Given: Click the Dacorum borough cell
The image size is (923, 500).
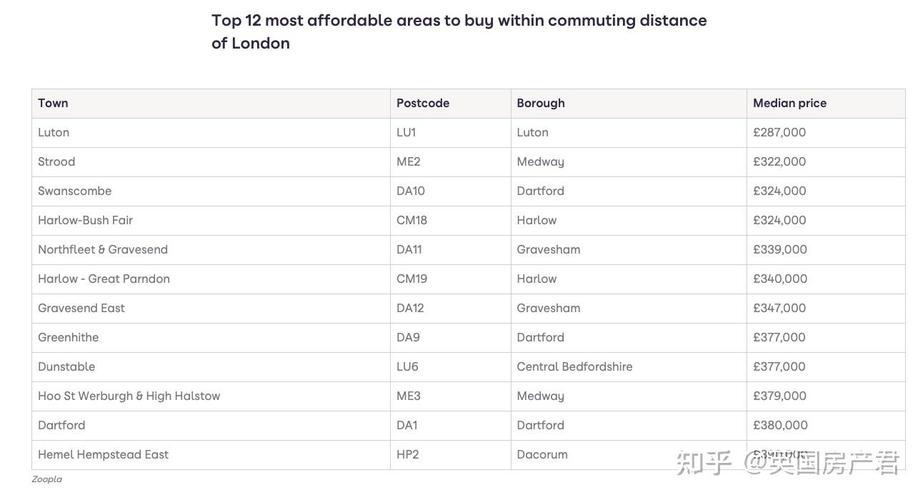Looking at the screenshot, I should click(542, 454).
